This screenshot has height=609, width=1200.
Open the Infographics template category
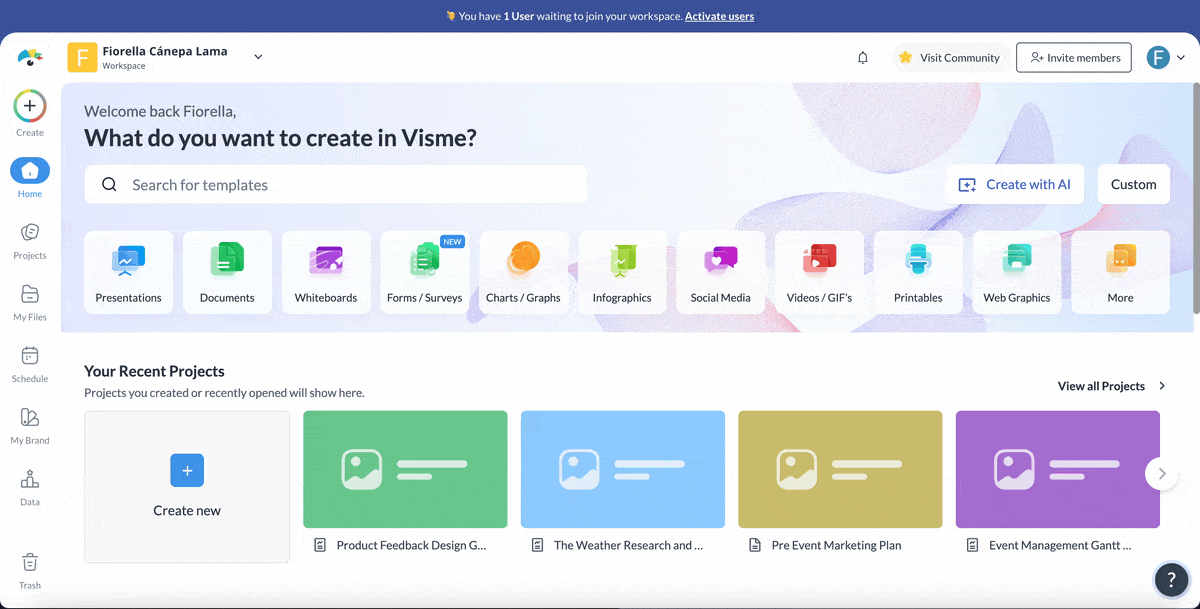point(622,271)
